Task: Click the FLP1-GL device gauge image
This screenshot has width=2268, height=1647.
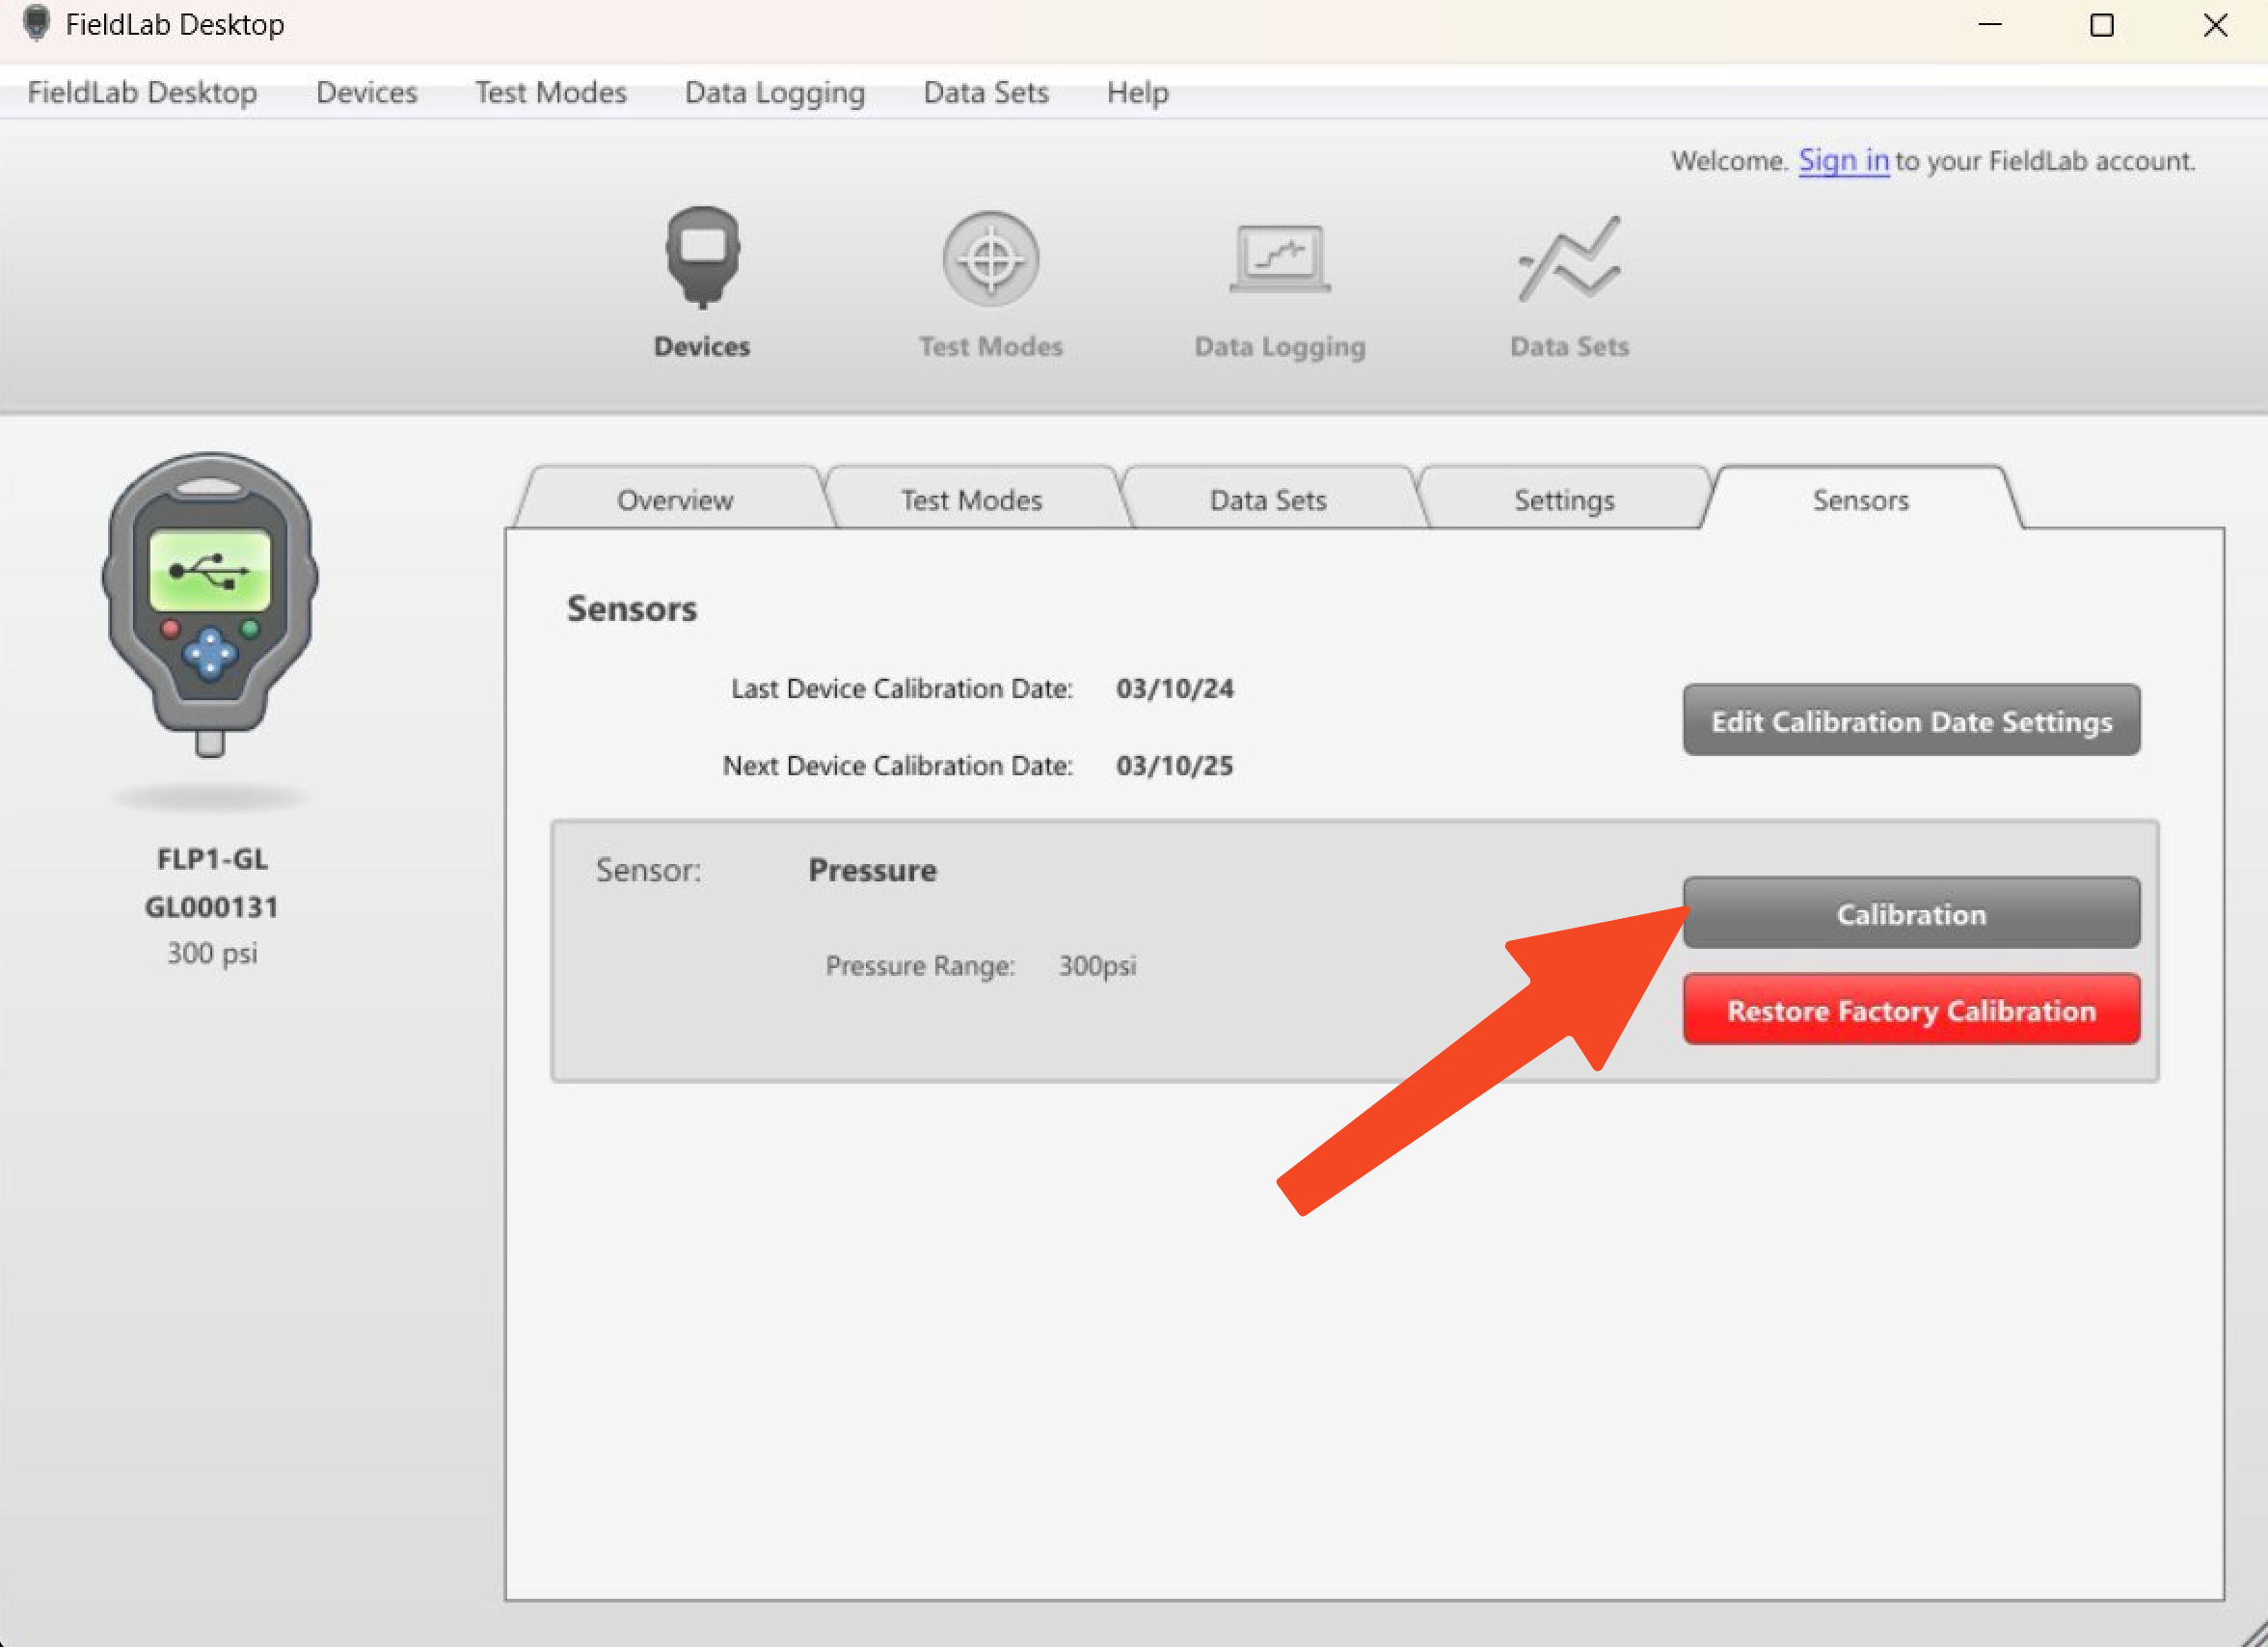Action: 210,605
